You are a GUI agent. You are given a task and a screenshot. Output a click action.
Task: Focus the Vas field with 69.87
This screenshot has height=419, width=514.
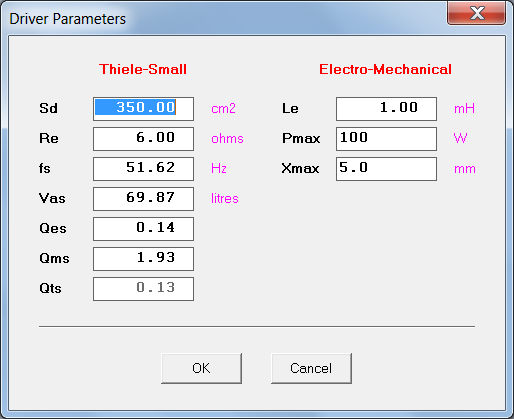click(143, 199)
